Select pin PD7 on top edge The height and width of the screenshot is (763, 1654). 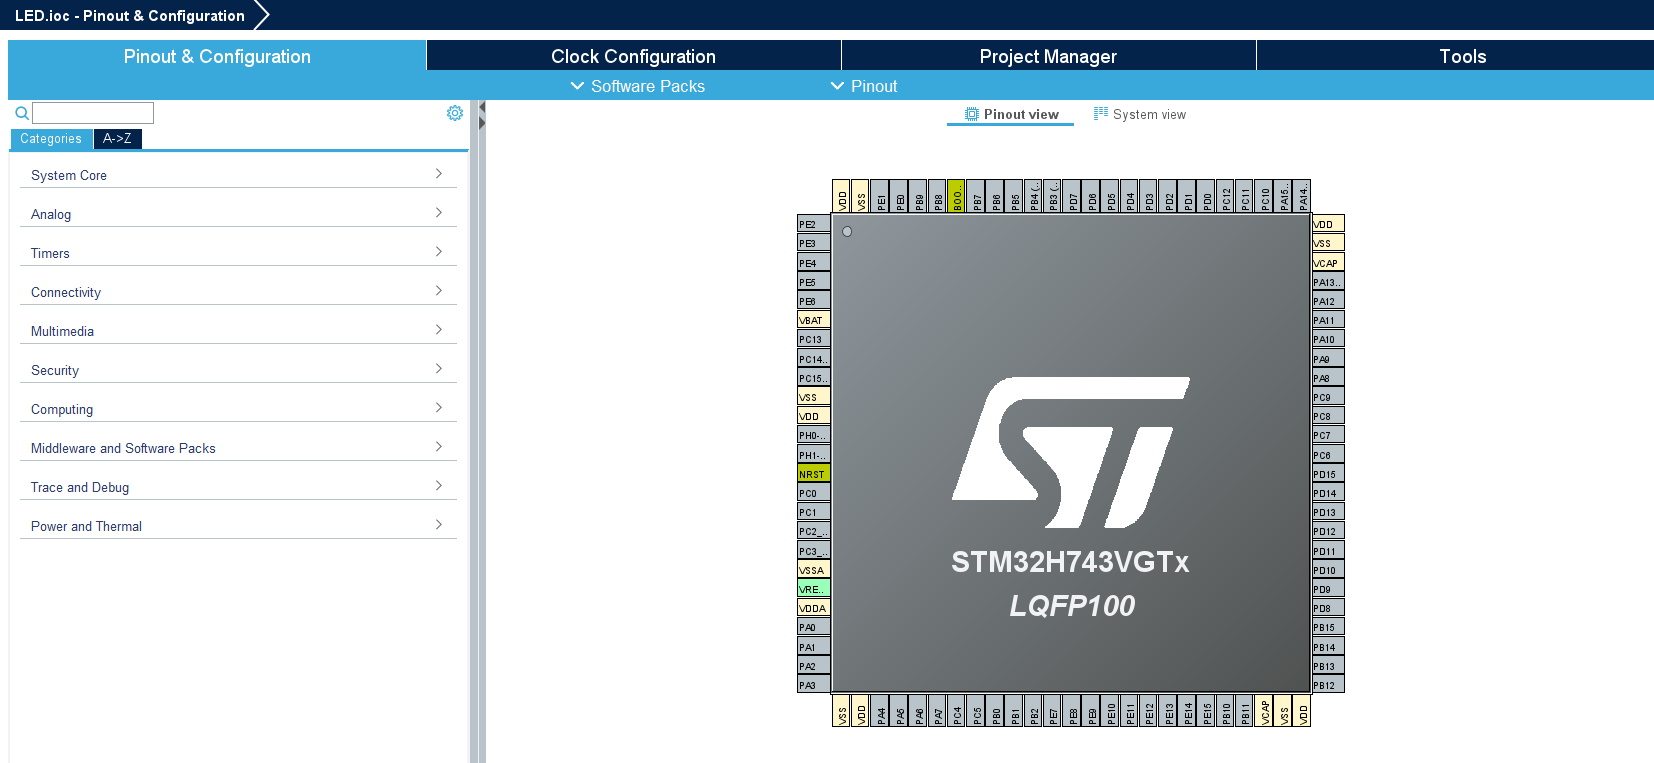[1073, 196]
